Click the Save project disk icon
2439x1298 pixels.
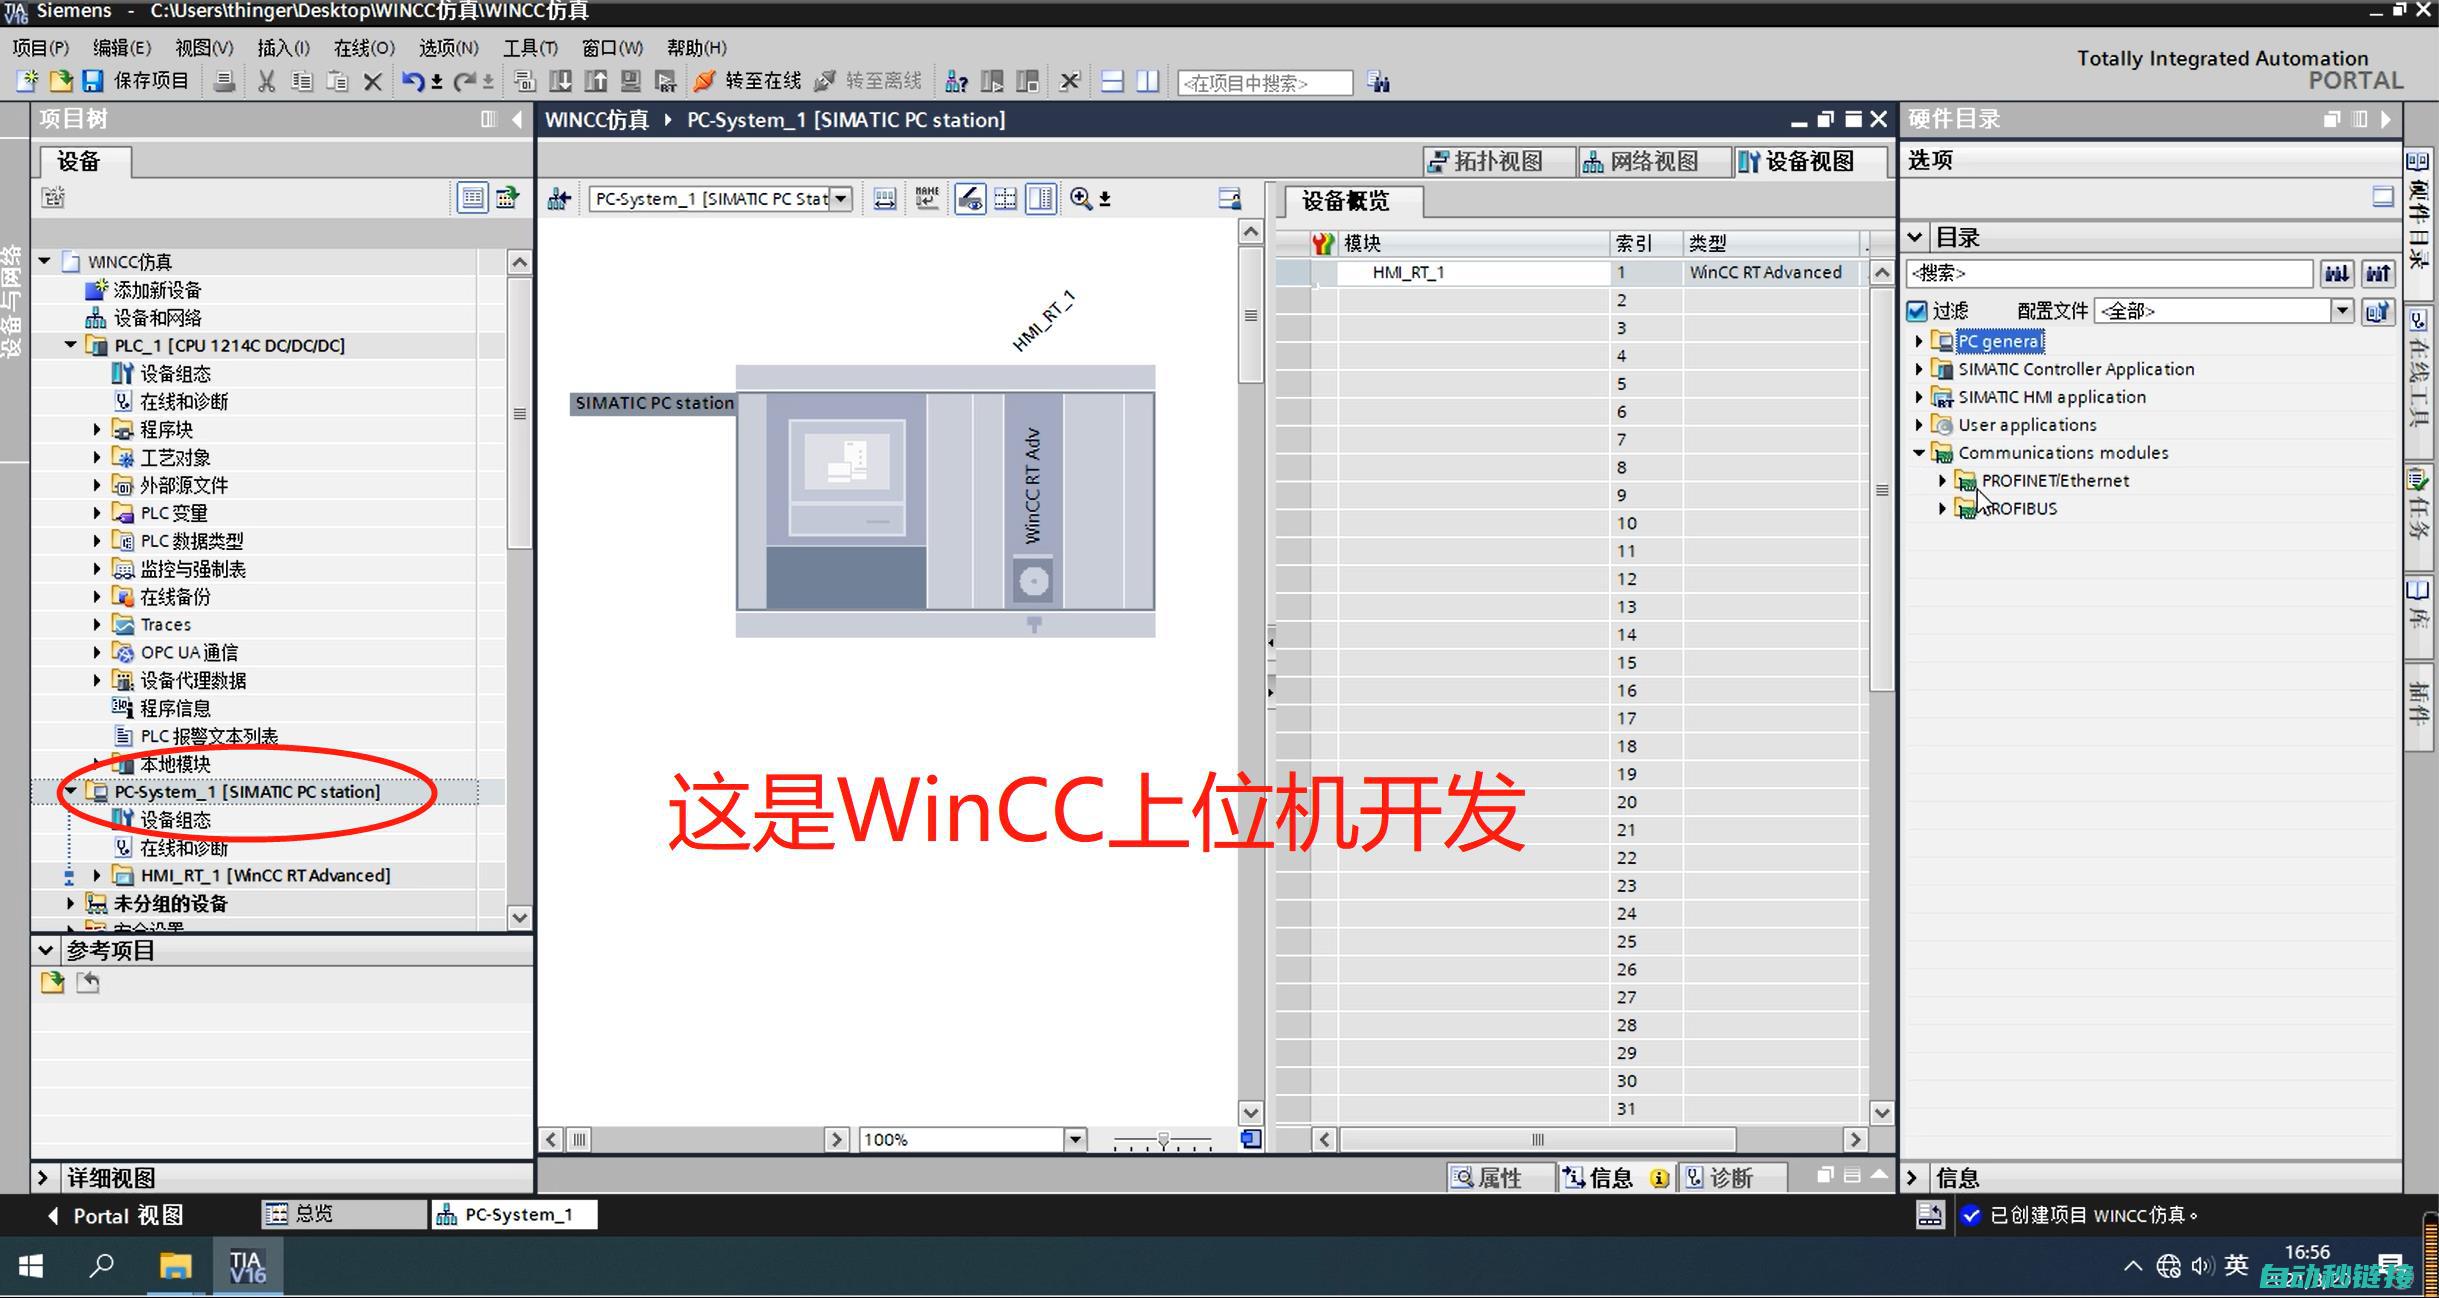(x=92, y=81)
